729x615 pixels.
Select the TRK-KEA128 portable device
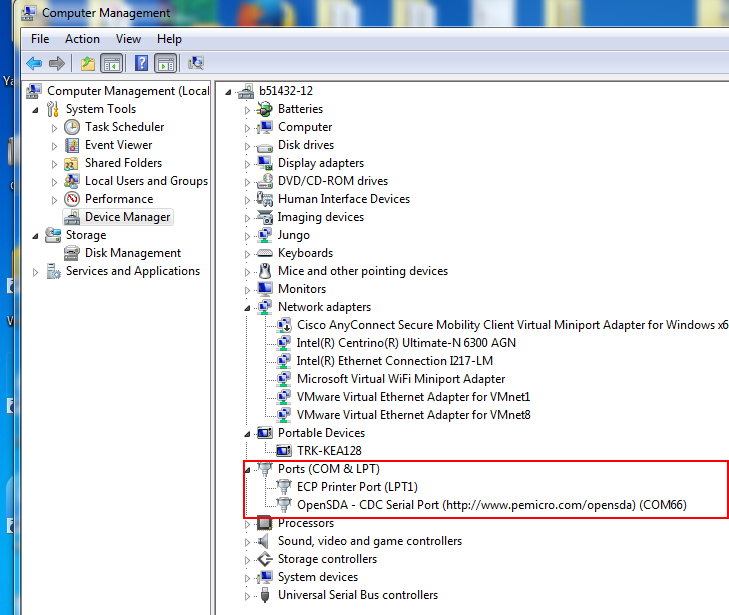pyautogui.click(x=329, y=451)
